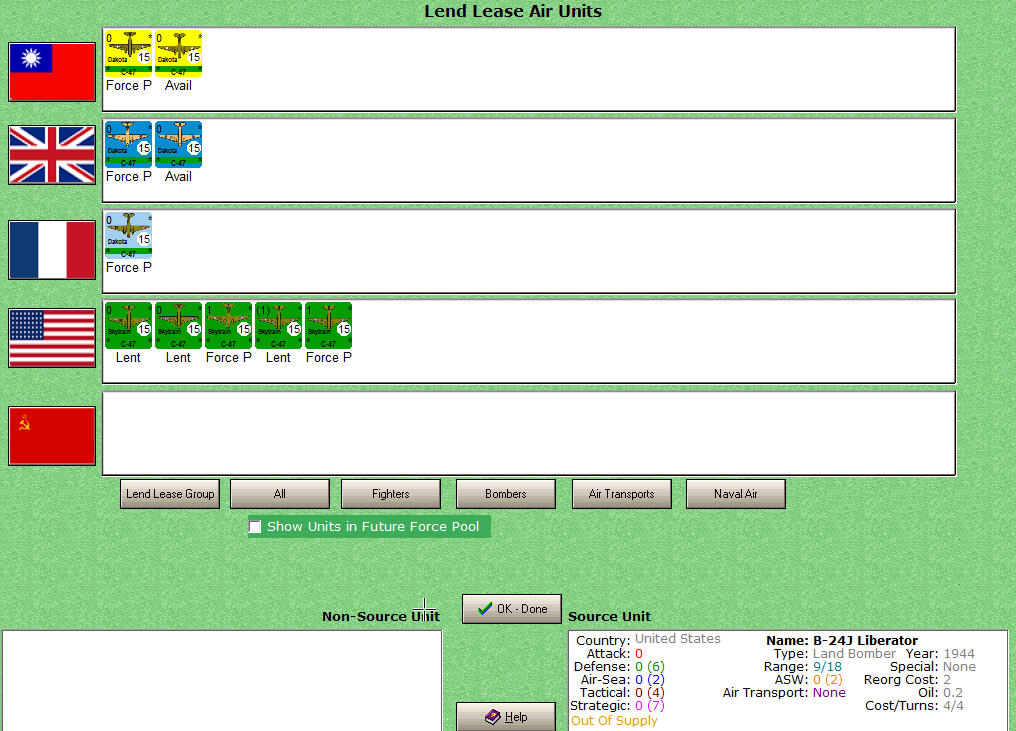The width and height of the screenshot is (1016, 731).
Task: Show only Air Transports
Action: [621, 494]
